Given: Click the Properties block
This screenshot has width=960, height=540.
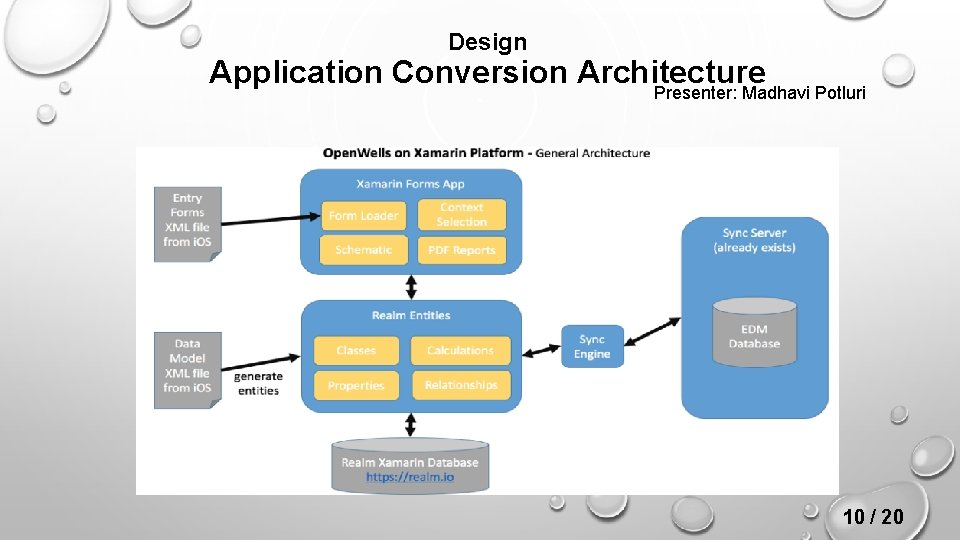Looking at the screenshot, I should coord(356,385).
